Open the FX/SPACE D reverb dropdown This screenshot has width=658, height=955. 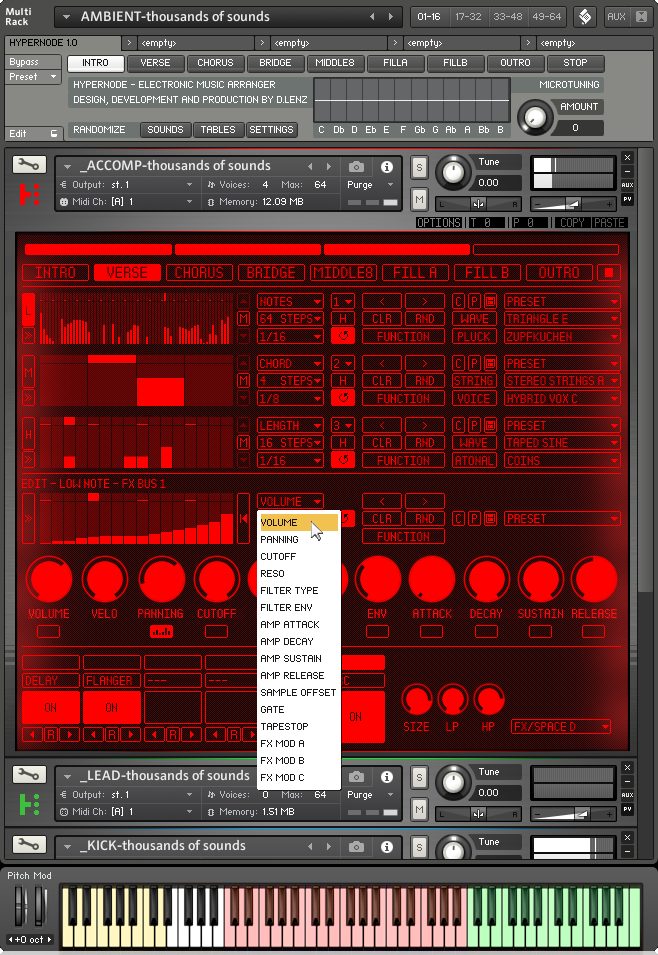point(561,726)
